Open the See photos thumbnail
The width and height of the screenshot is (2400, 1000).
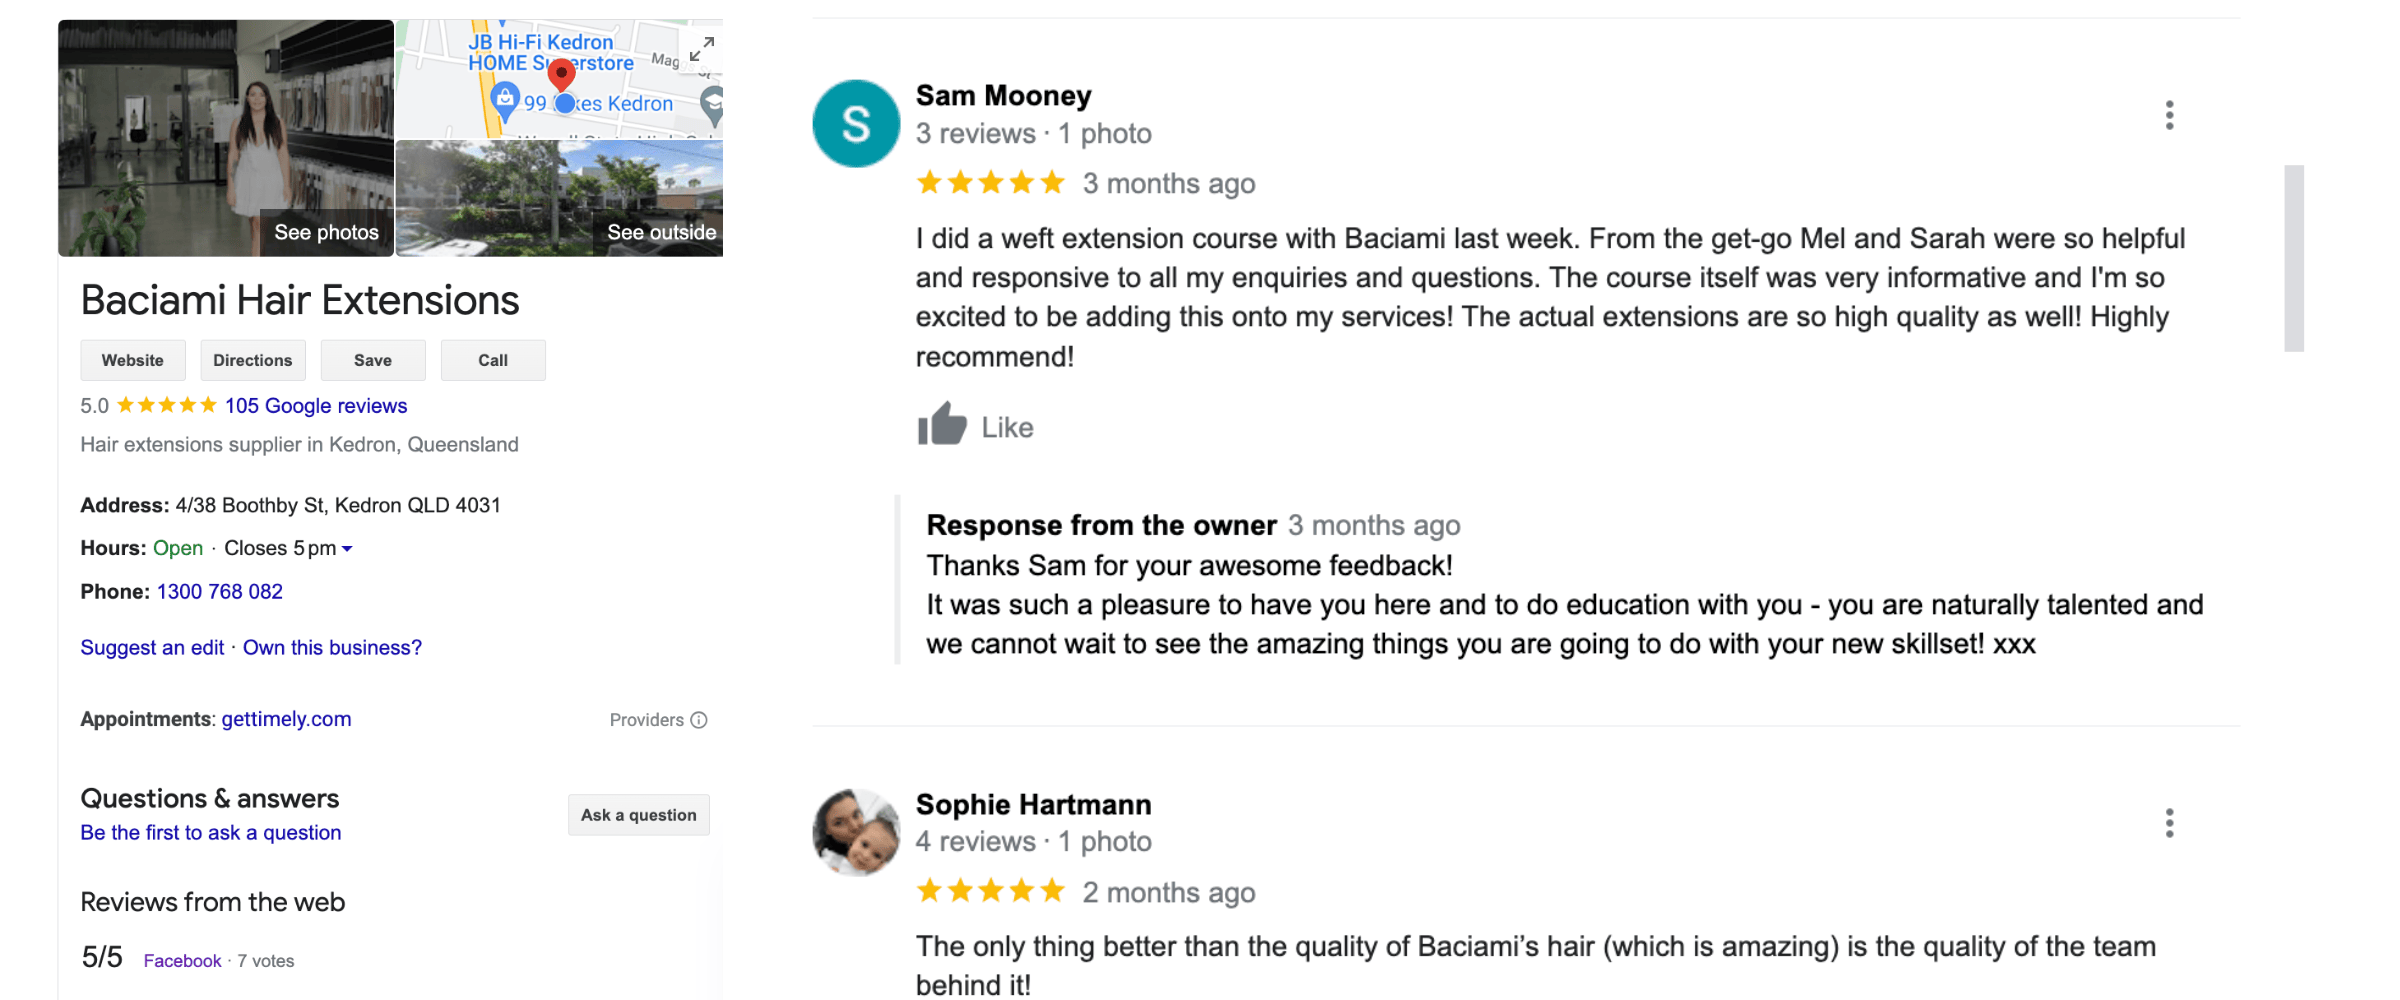226,138
